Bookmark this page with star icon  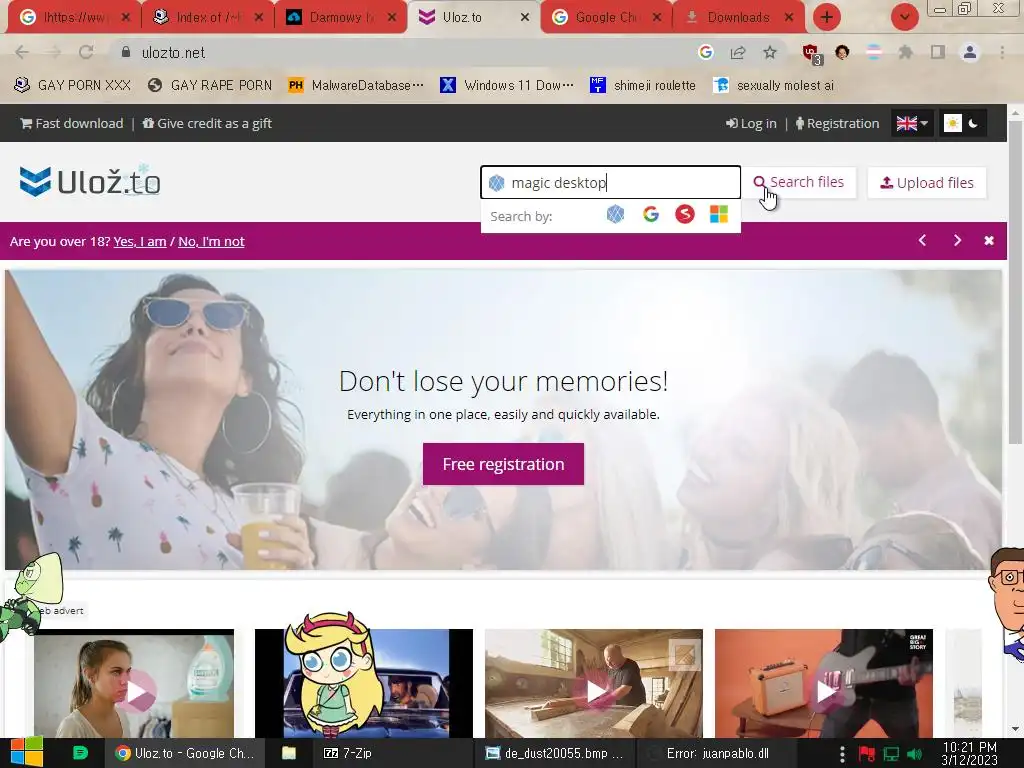[x=770, y=52]
